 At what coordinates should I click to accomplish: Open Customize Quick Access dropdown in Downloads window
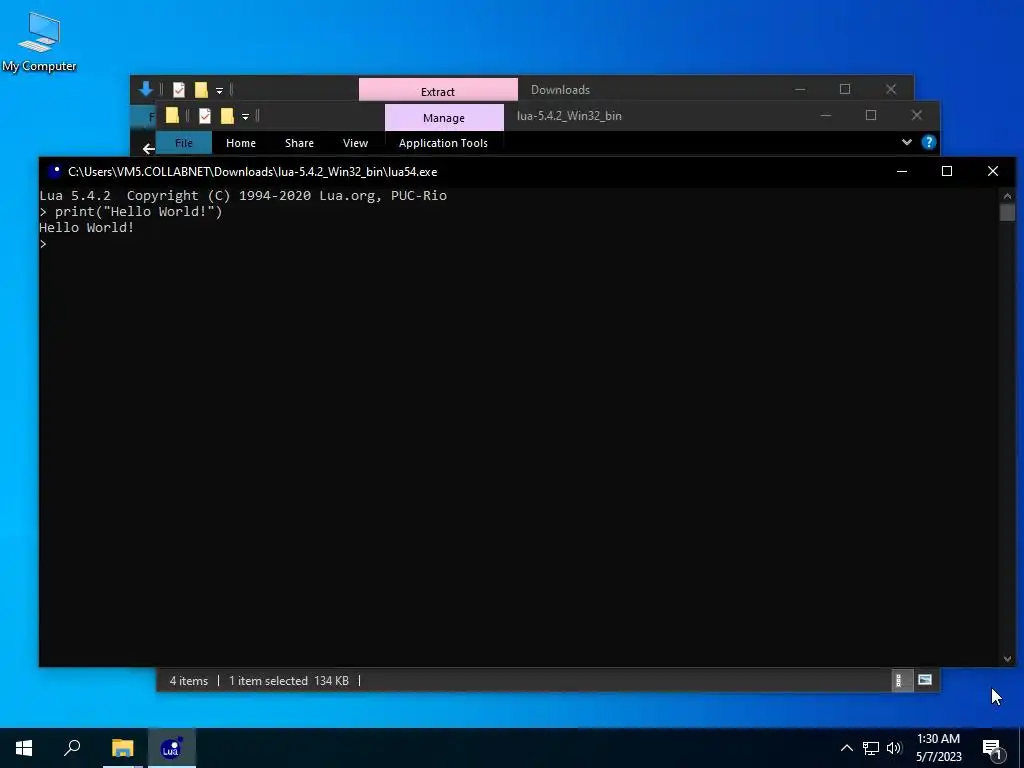click(x=219, y=90)
